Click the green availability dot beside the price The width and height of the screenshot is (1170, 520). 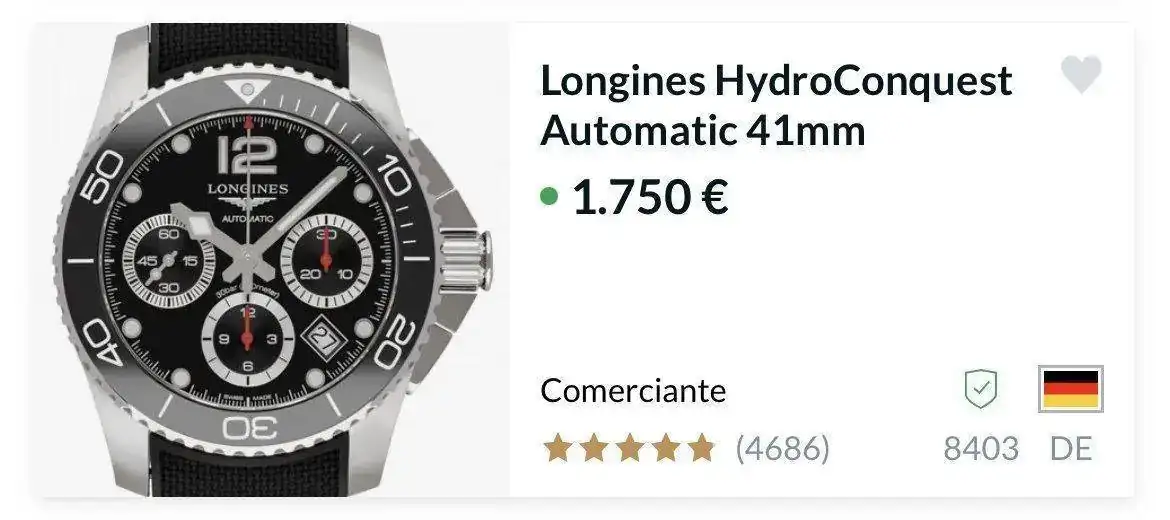click(x=549, y=197)
